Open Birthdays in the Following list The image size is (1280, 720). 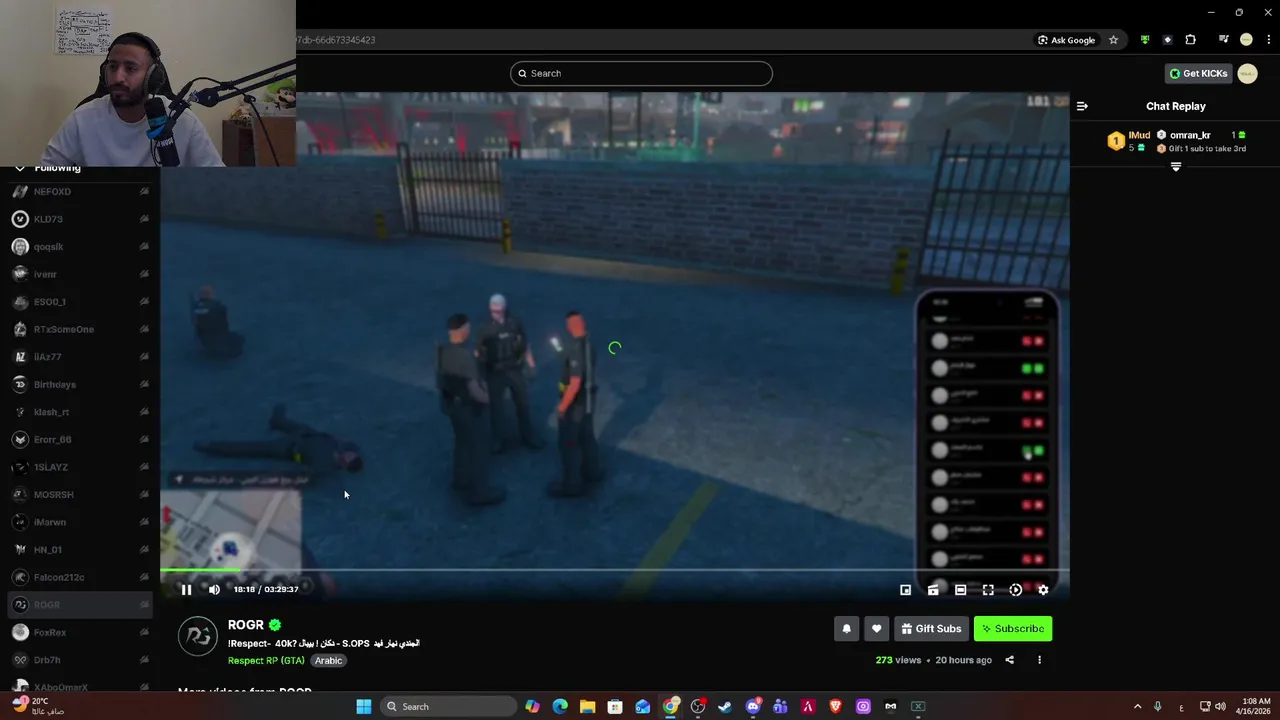pos(80,384)
